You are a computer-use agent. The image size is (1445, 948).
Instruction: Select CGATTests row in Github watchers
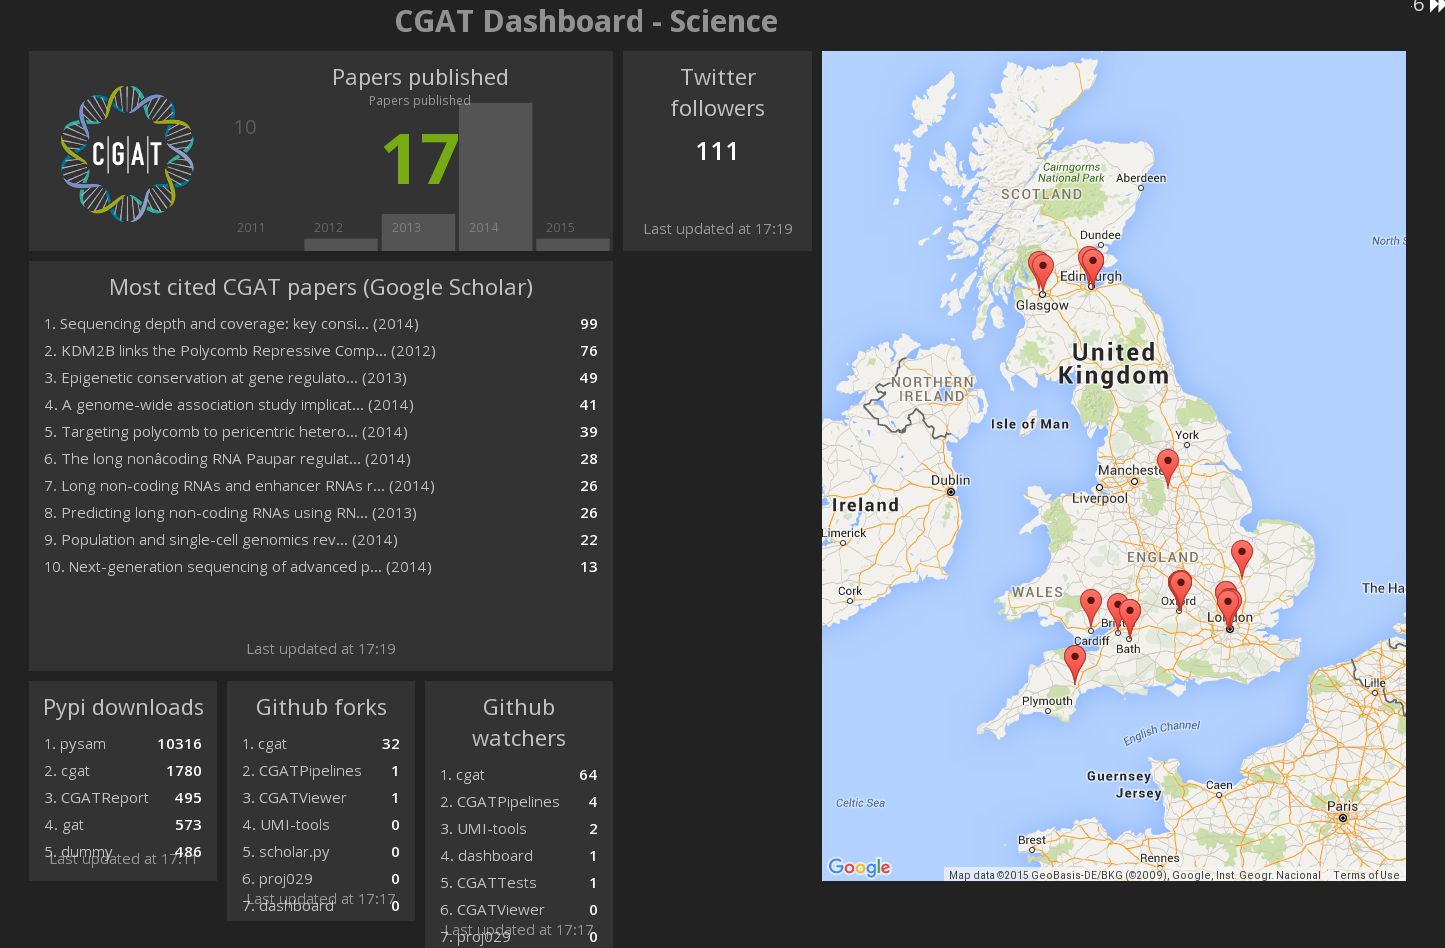[x=519, y=883]
